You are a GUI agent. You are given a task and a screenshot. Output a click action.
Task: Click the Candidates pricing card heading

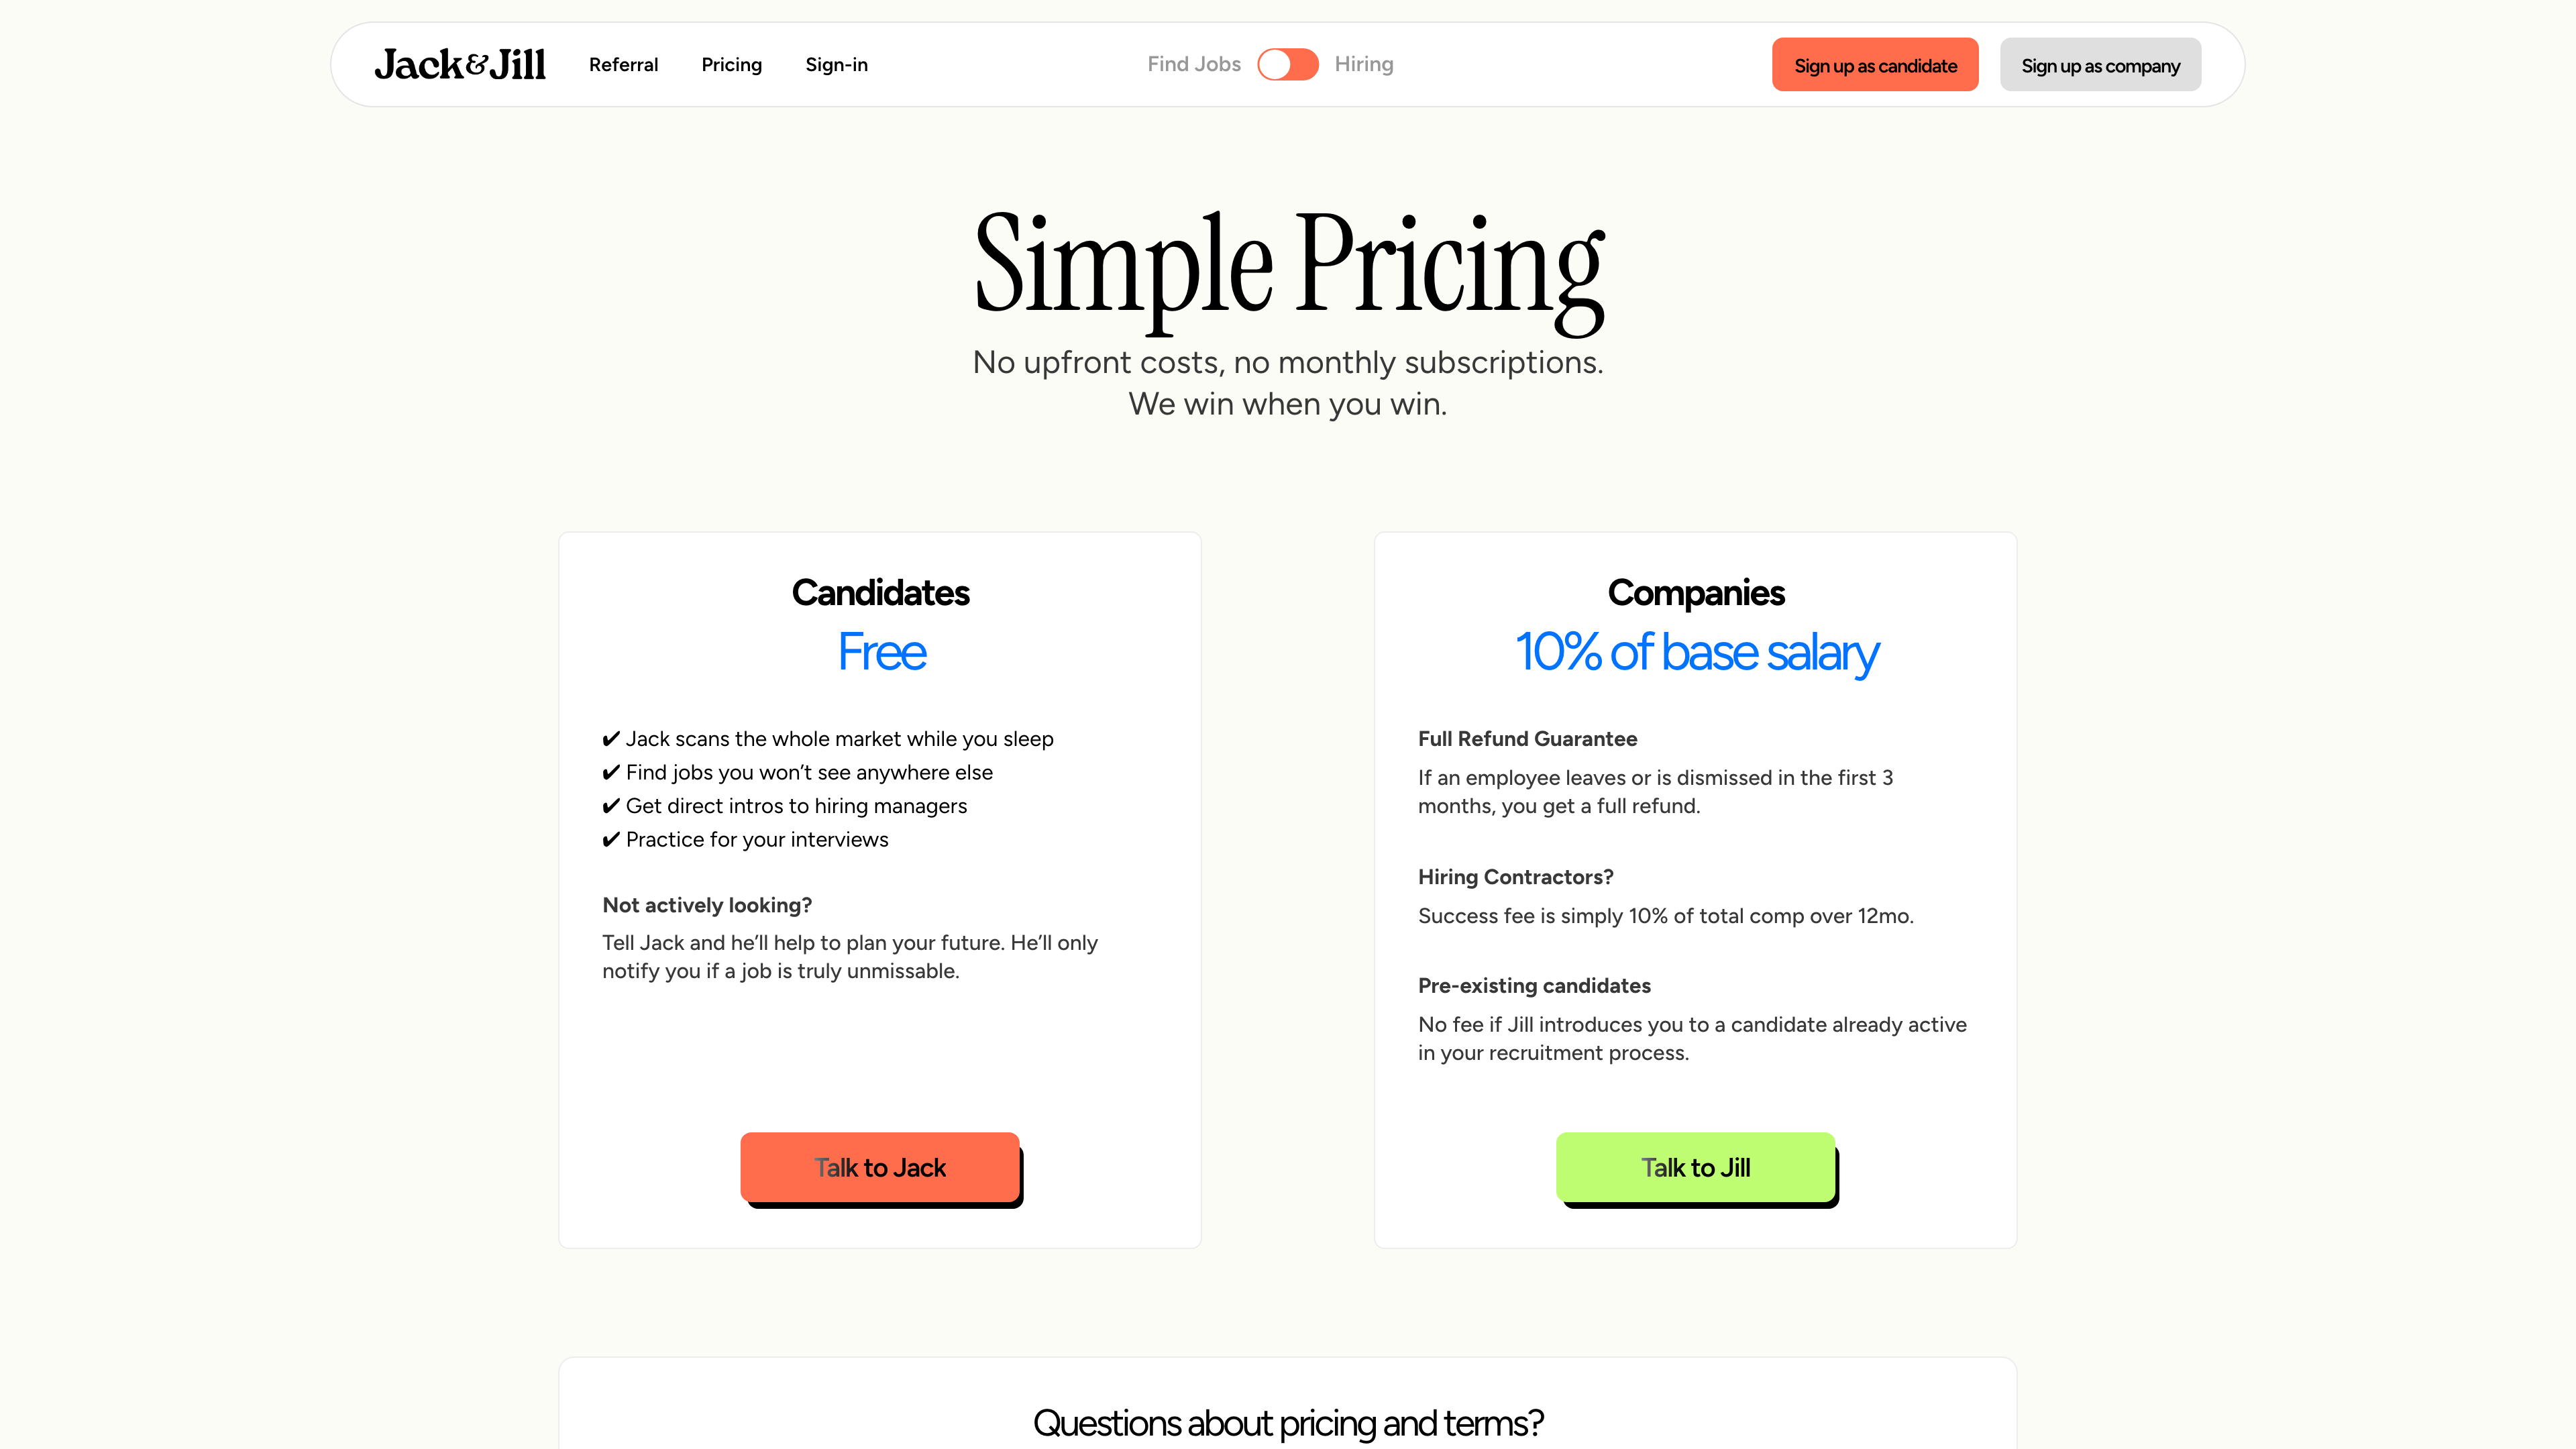click(879, 592)
